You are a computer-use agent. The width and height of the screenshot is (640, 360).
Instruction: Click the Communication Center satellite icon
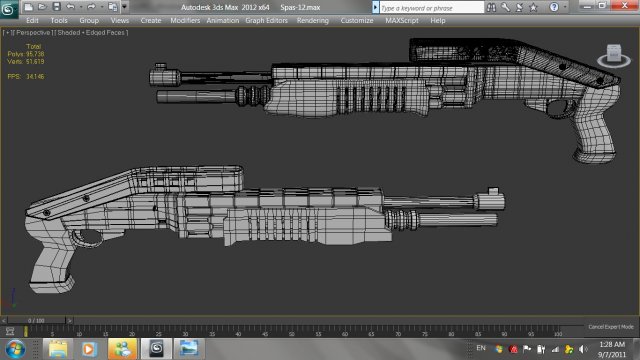[519, 7]
